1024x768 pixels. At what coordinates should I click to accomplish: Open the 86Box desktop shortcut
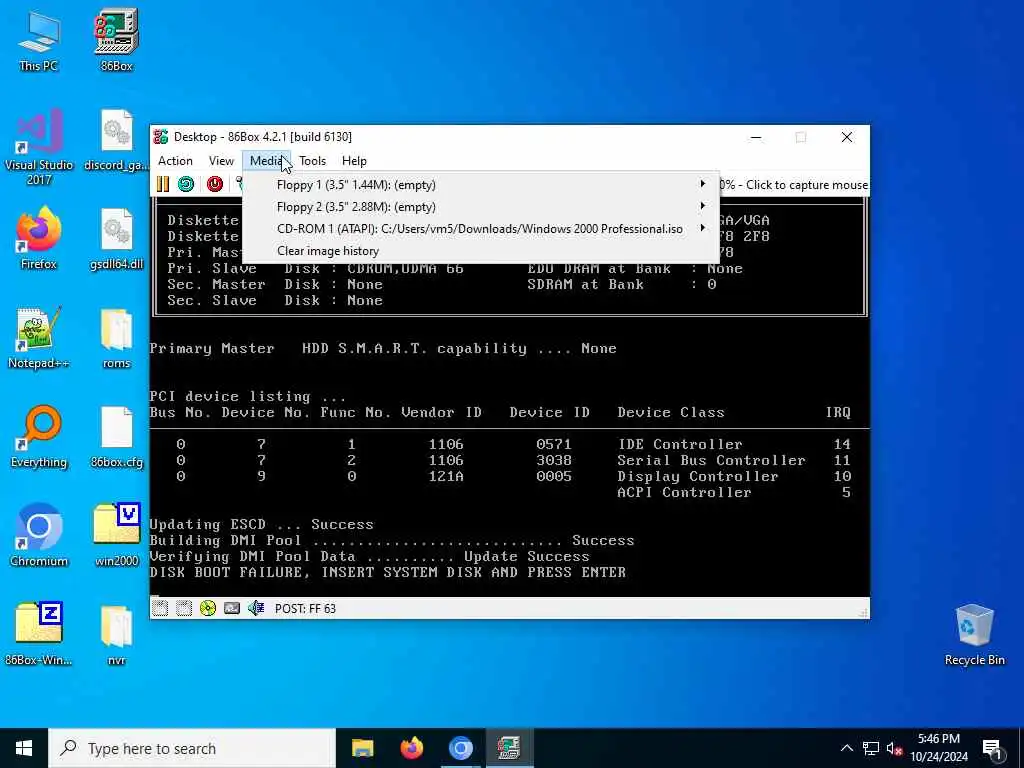click(x=116, y=40)
